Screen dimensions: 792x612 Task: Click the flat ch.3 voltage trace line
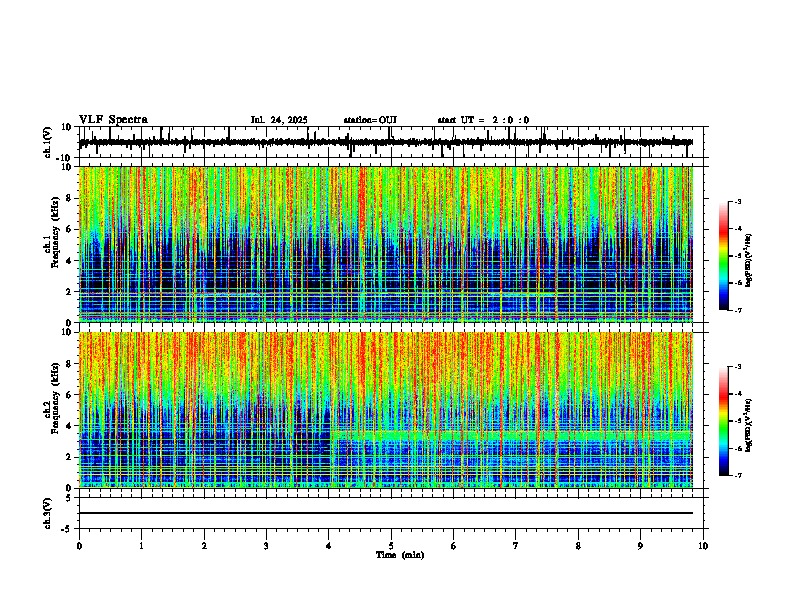pos(386,513)
